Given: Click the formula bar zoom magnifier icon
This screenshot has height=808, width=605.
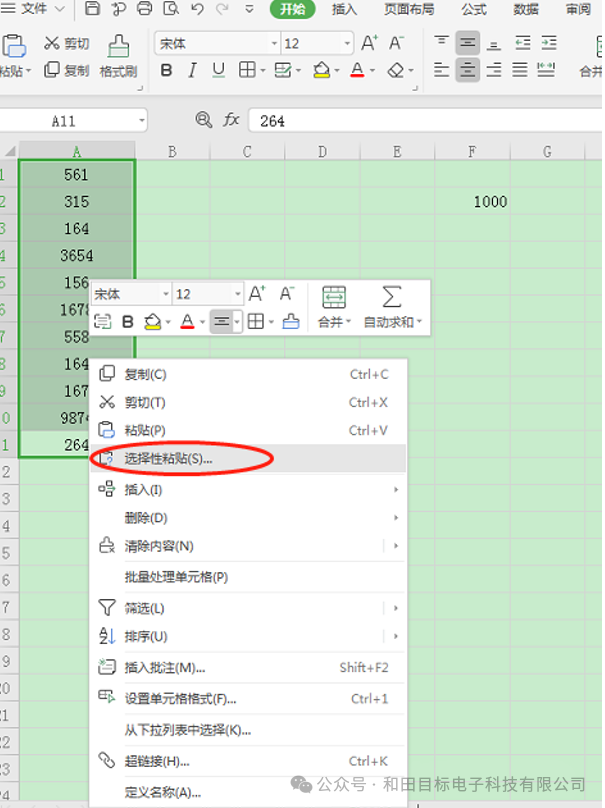Looking at the screenshot, I should [204, 121].
